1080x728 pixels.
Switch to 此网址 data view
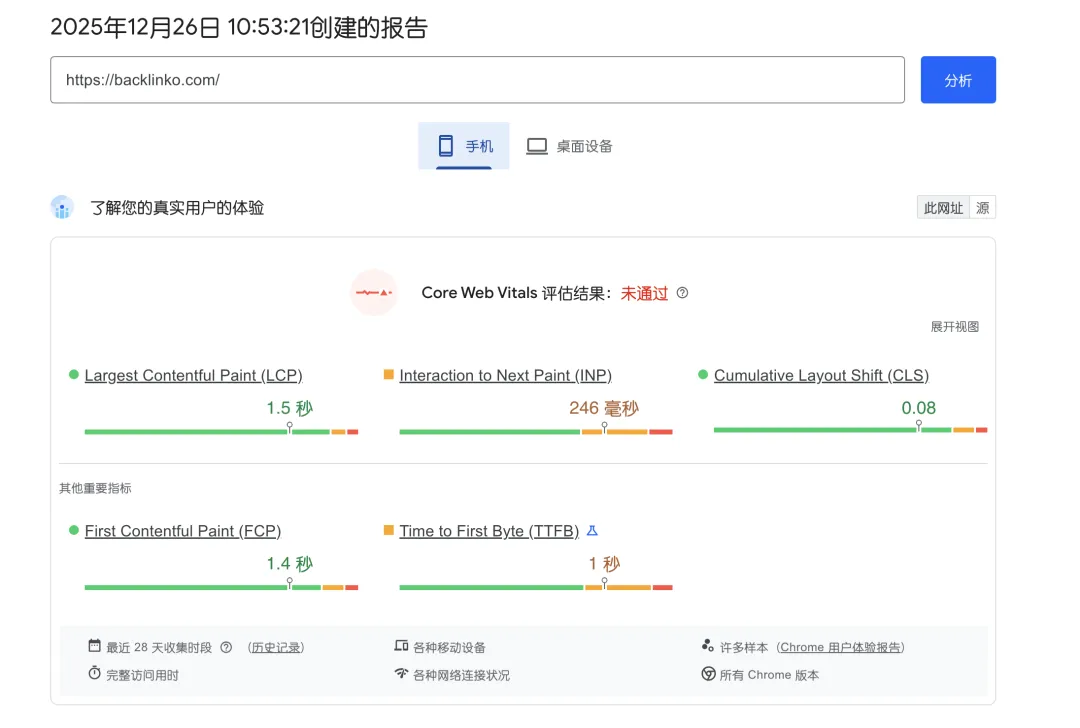pos(943,208)
